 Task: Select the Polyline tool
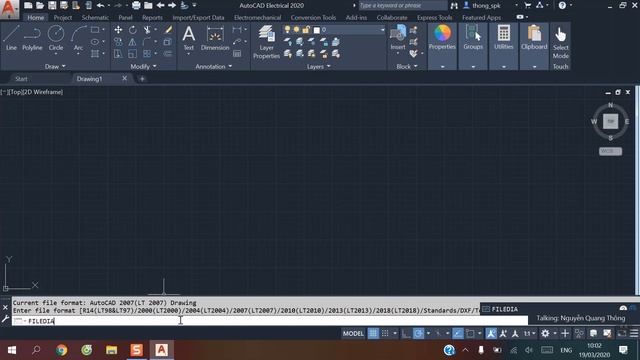[32, 38]
